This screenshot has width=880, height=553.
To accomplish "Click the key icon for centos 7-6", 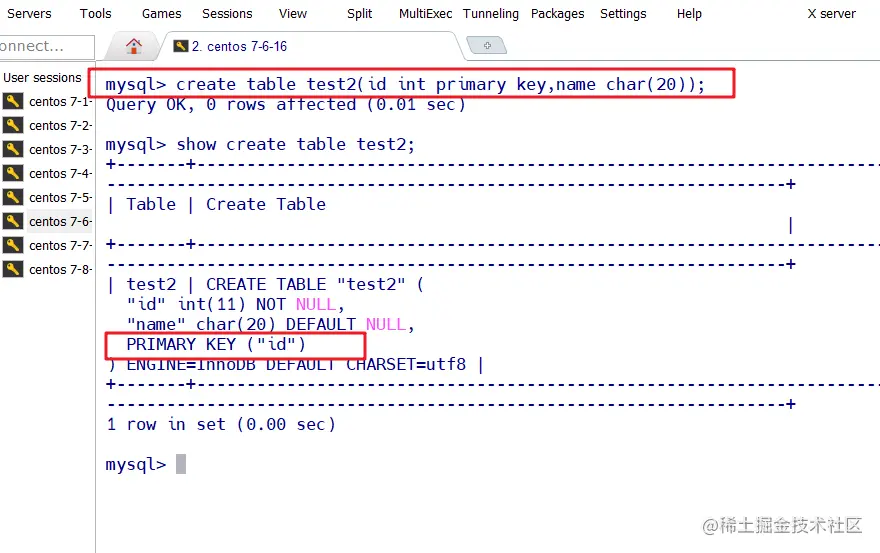I will pos(13,221).
